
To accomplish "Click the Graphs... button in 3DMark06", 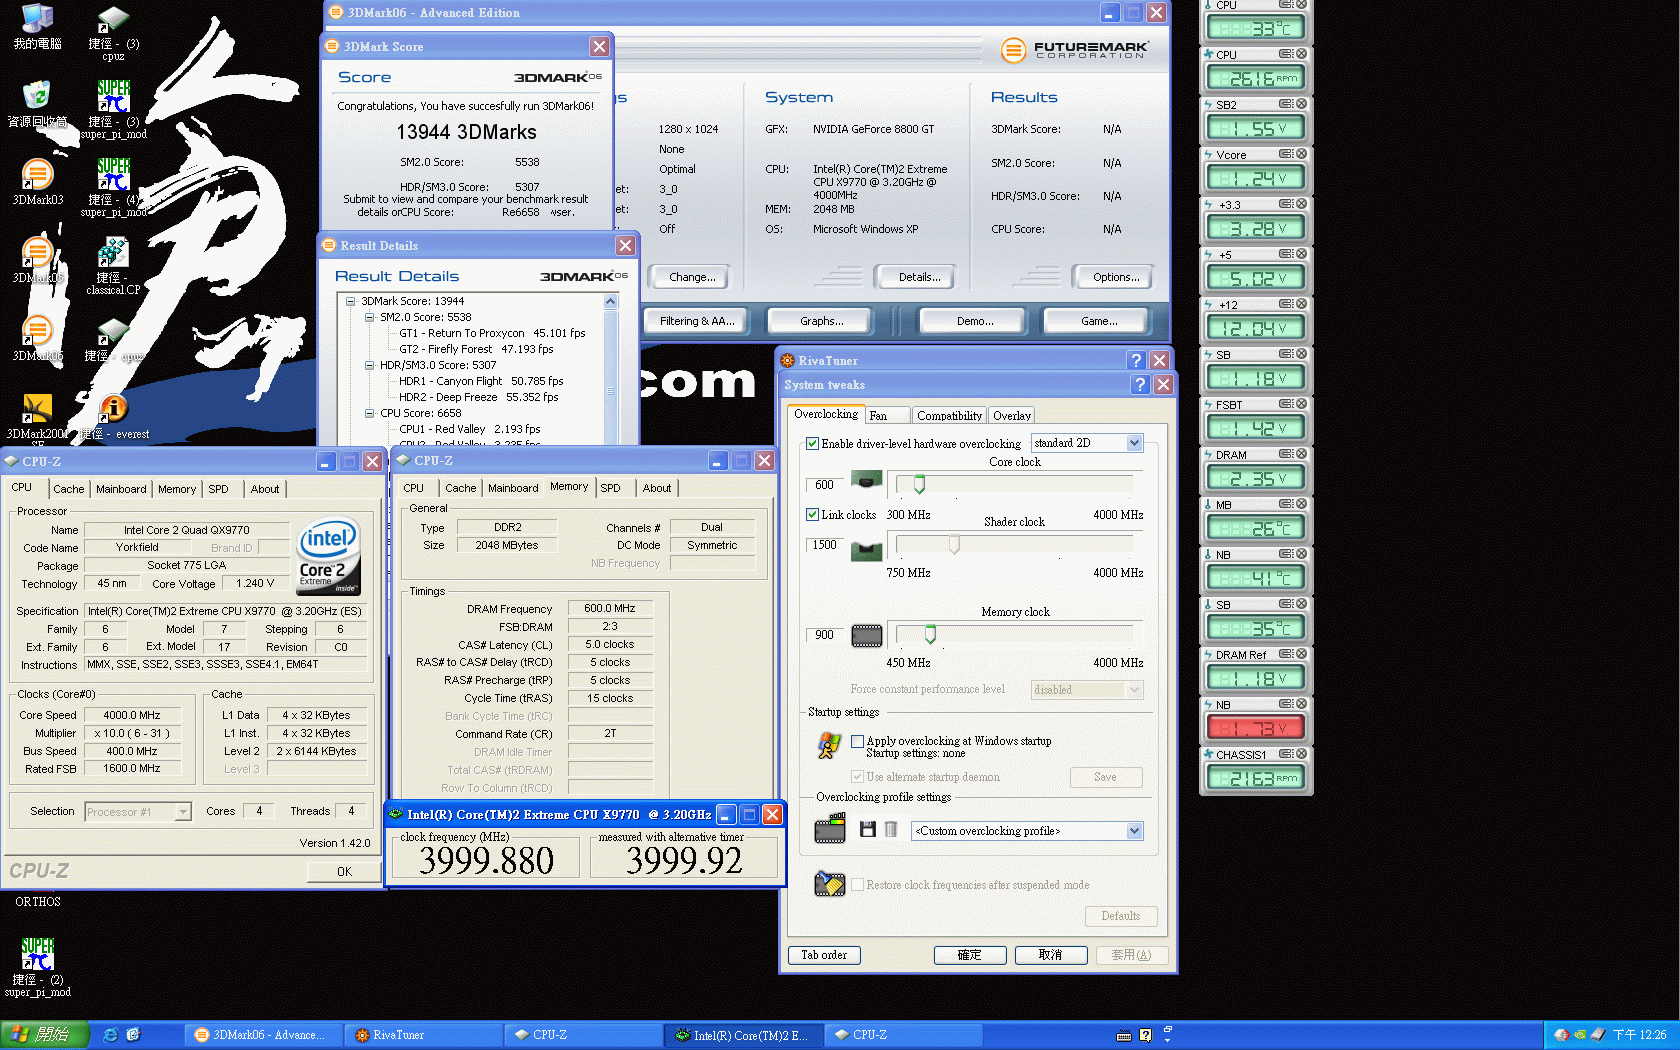I will click(x=821, y=321).
